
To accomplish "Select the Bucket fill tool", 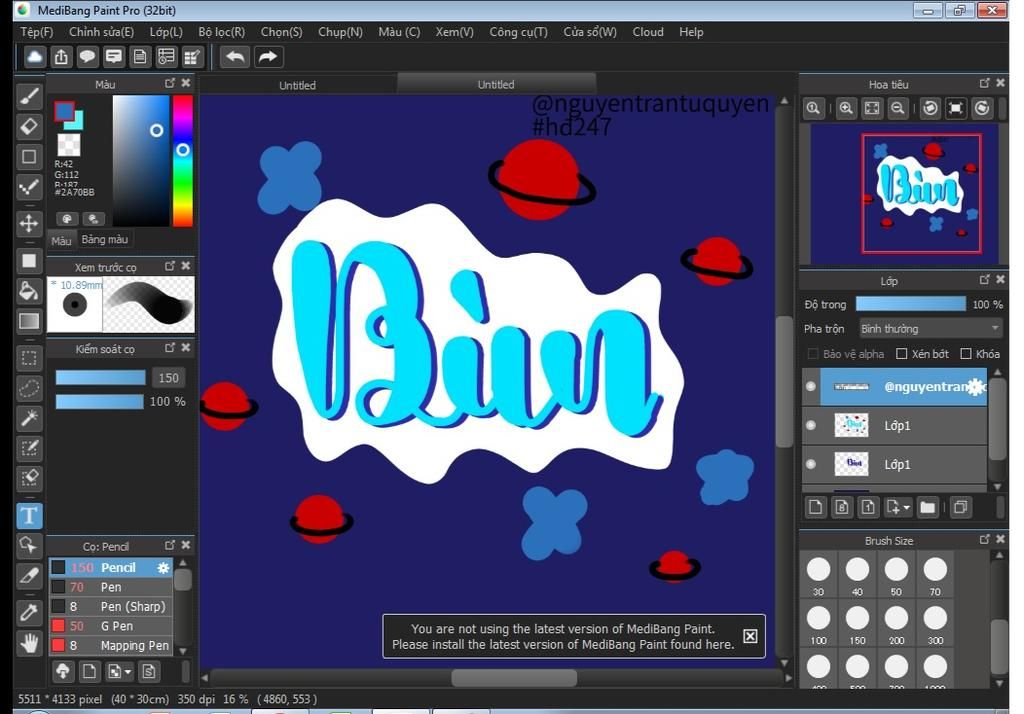I will [29, 291].
